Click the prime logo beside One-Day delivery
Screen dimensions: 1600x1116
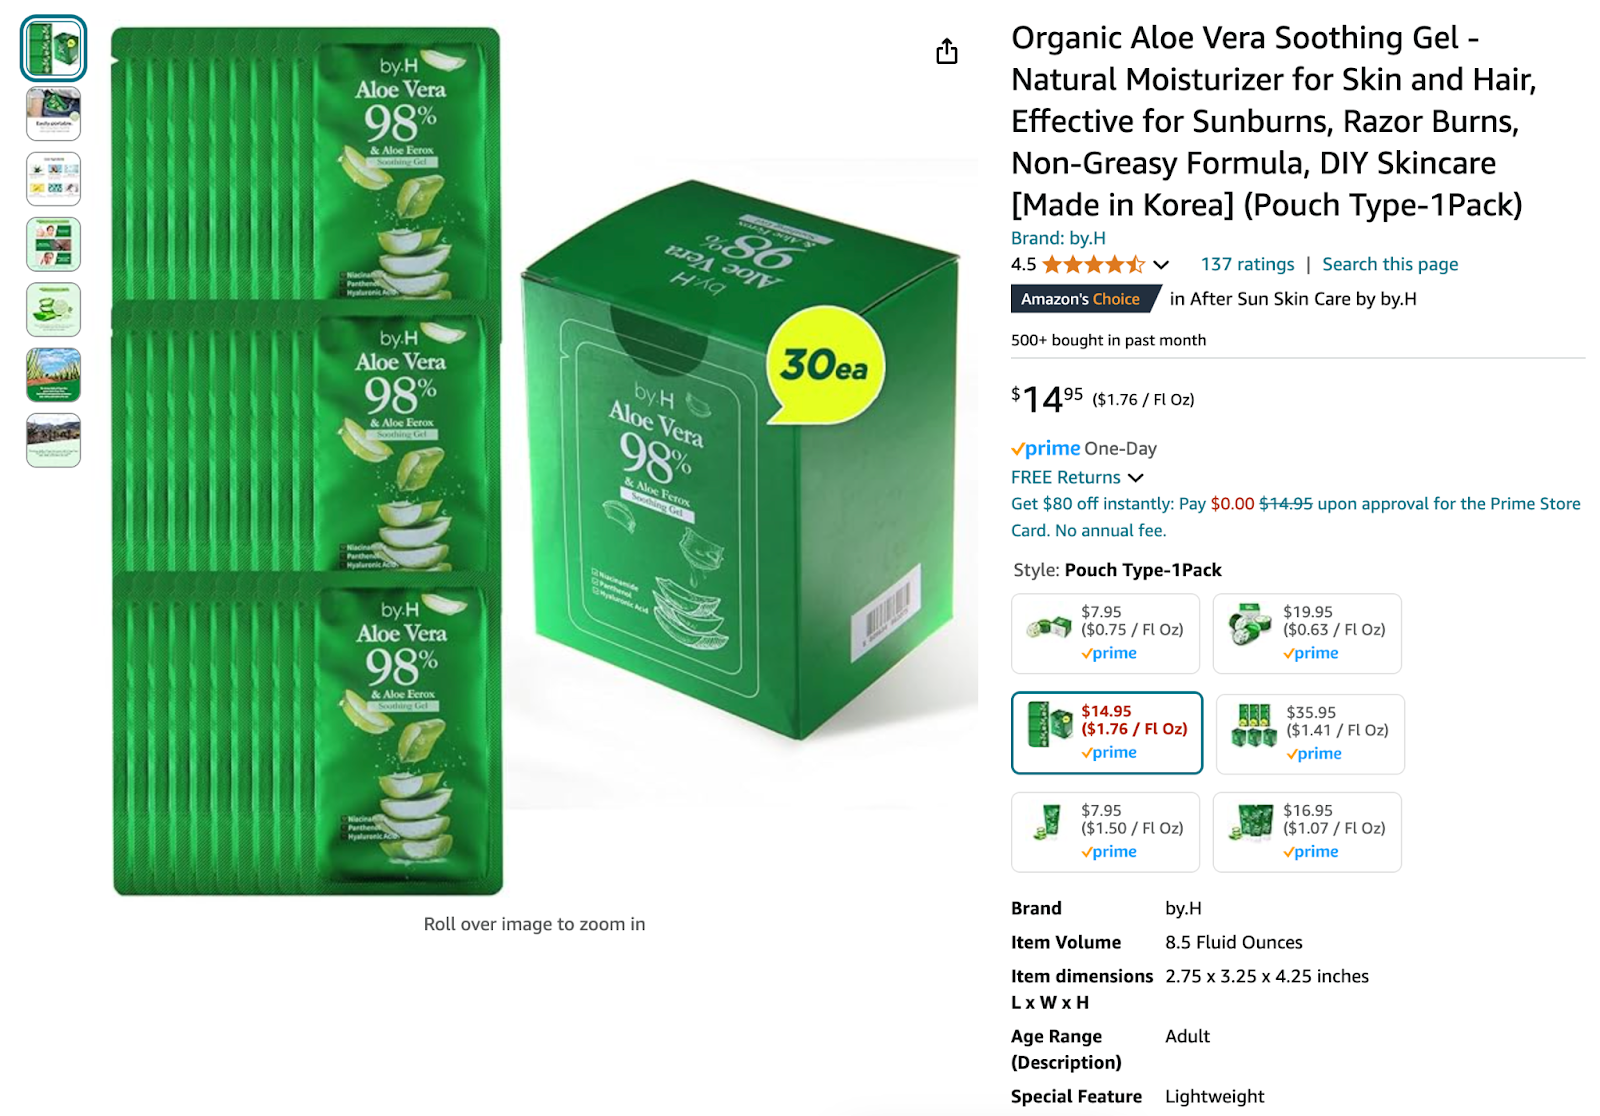[x=1046, y=448]
